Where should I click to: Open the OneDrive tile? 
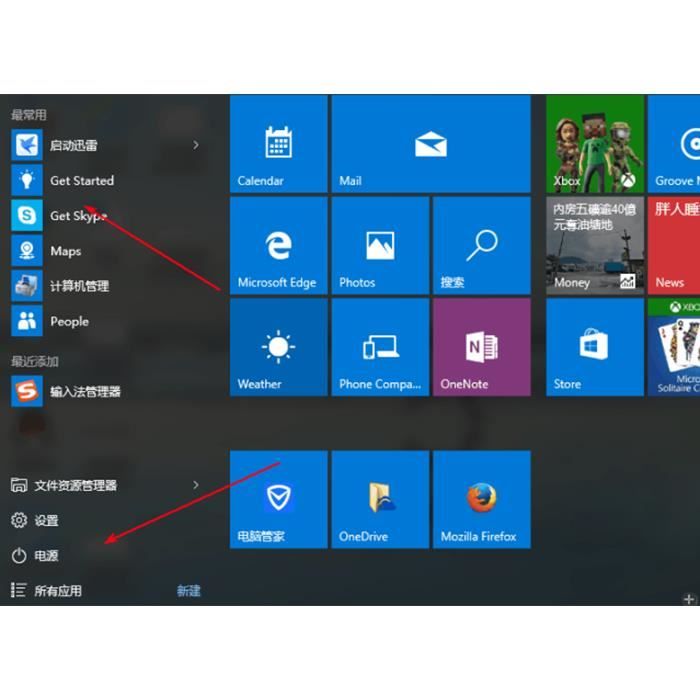click(x=380, y=499)
